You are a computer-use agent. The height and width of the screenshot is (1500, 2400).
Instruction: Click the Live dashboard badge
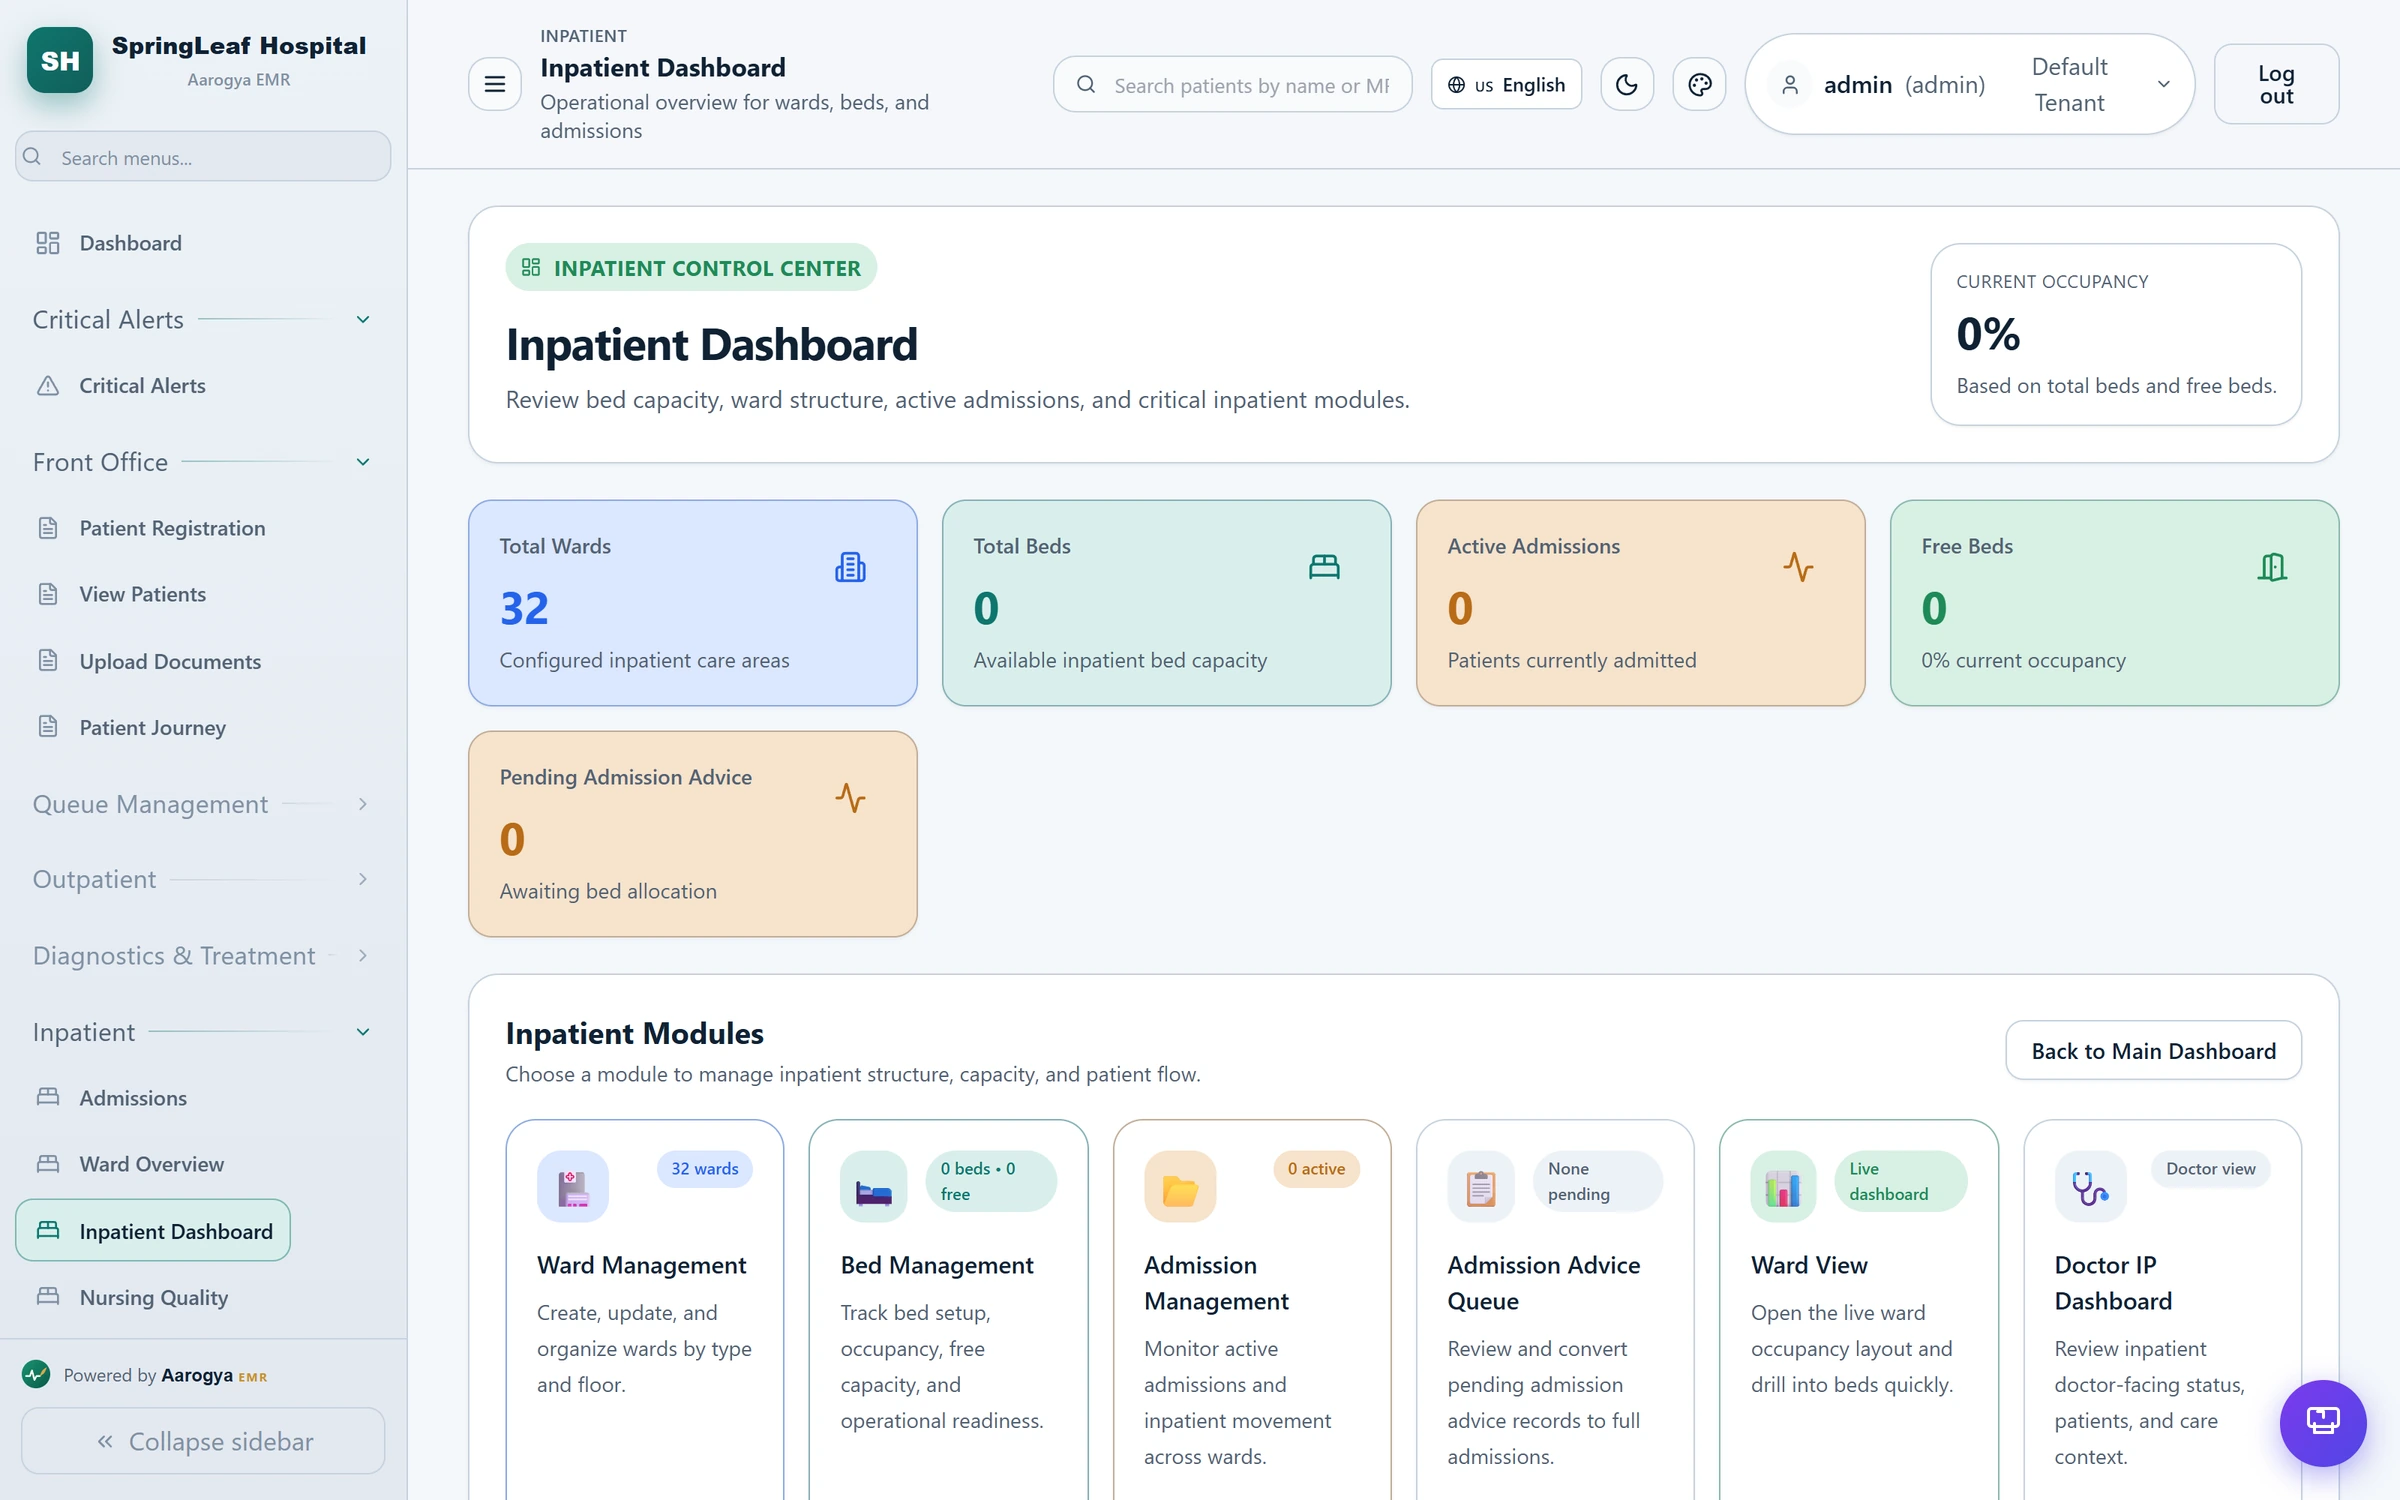tap(1900, 1181)
